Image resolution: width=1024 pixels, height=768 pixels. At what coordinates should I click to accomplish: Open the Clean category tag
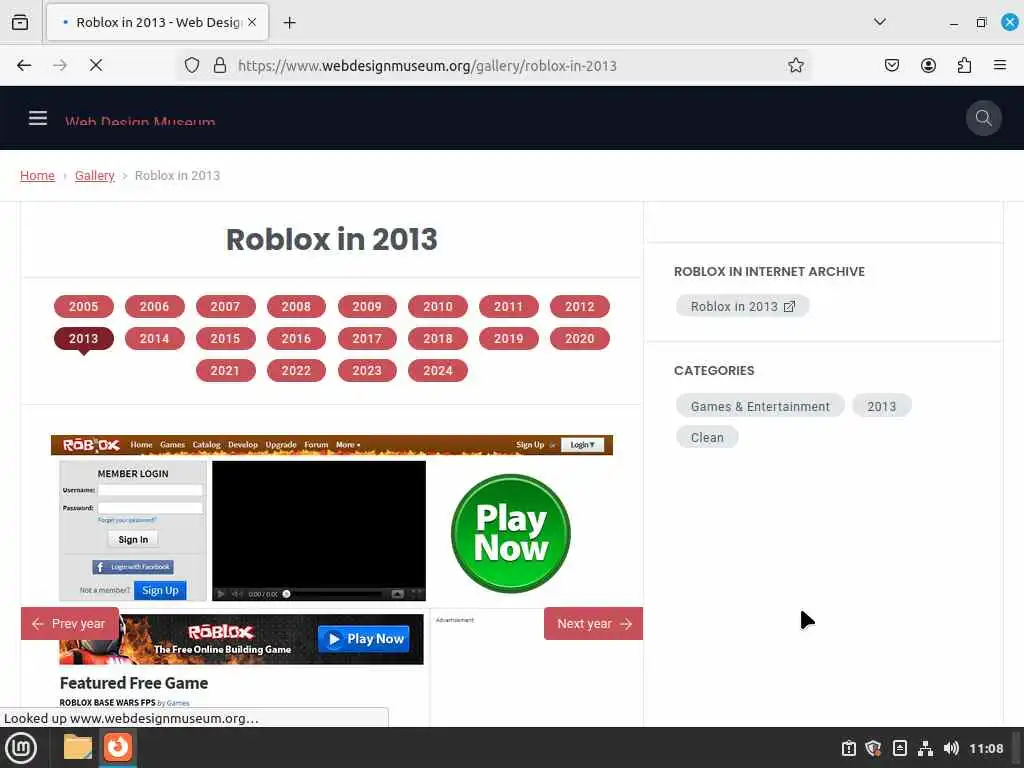pos(707,438)
